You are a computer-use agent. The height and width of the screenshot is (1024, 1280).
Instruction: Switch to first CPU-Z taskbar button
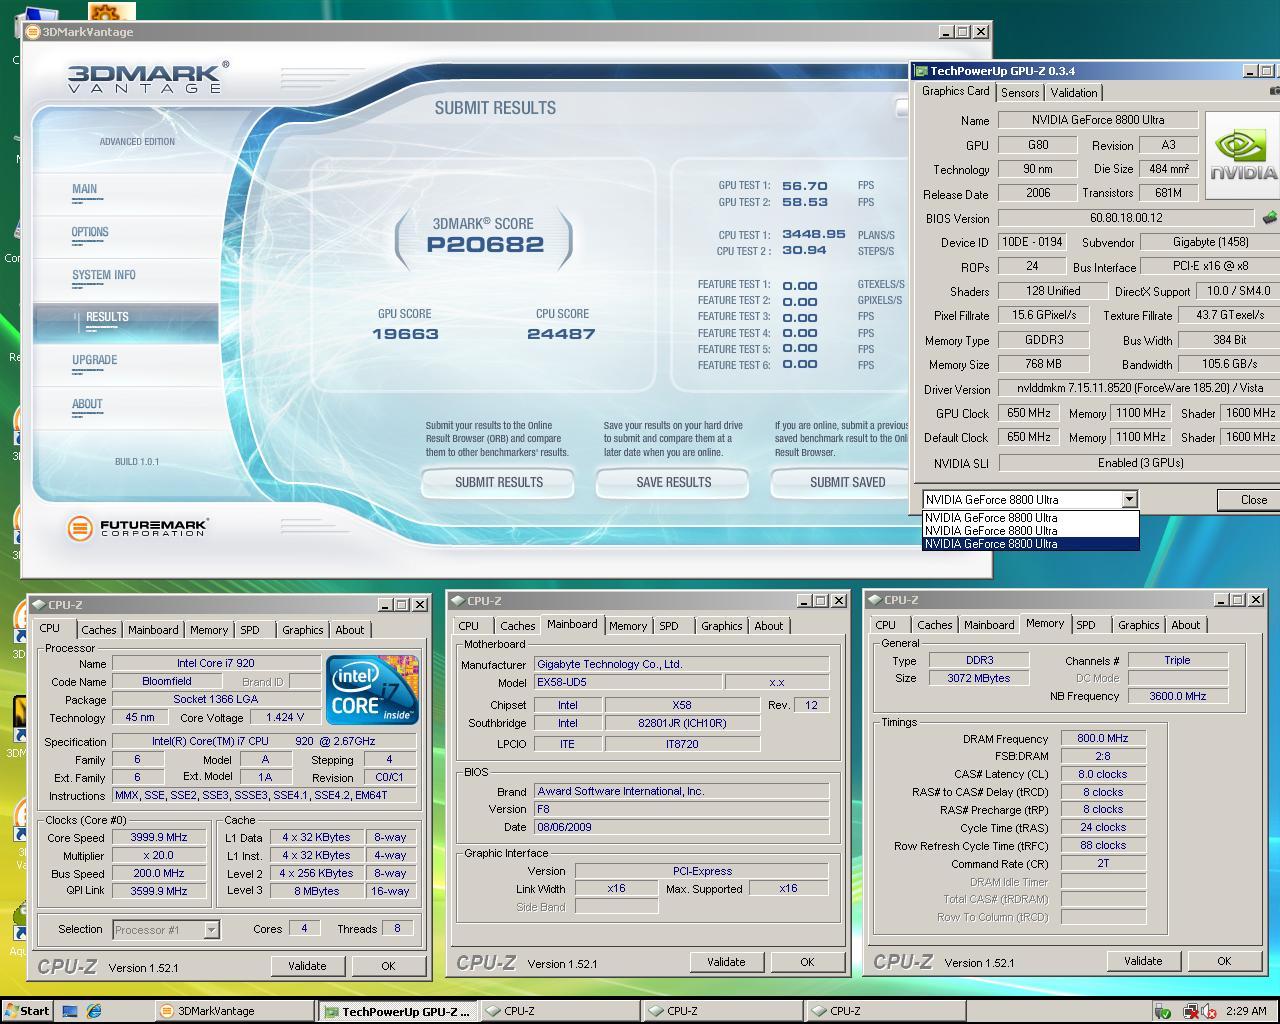point(560,1011)
